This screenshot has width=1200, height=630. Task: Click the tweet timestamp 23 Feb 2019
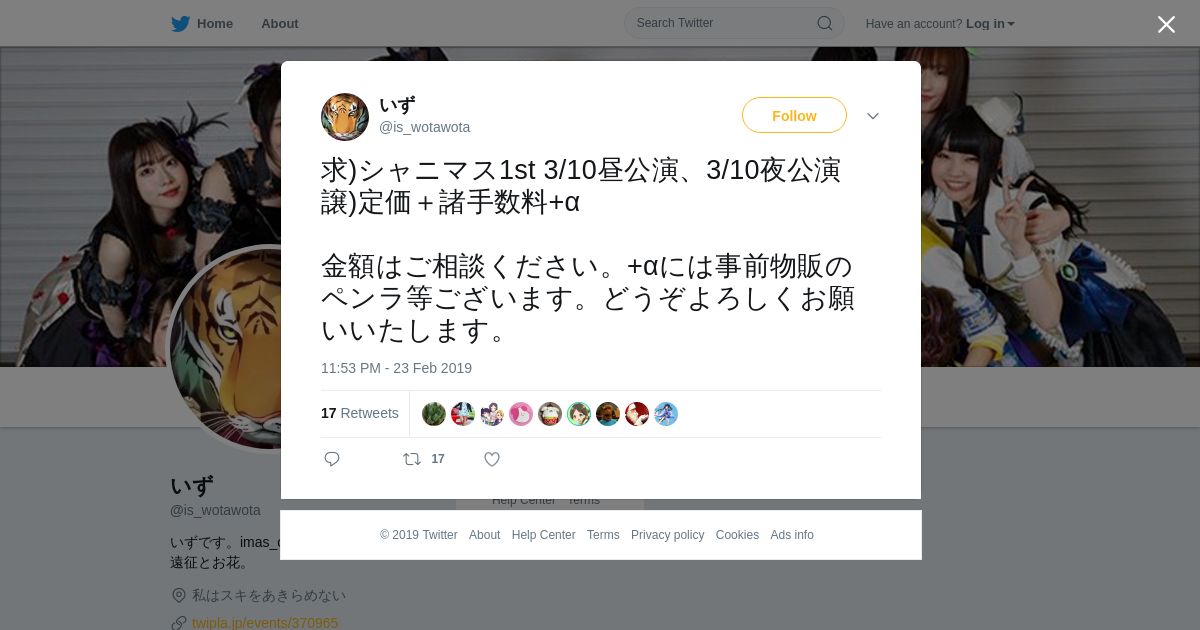[396, 368]
